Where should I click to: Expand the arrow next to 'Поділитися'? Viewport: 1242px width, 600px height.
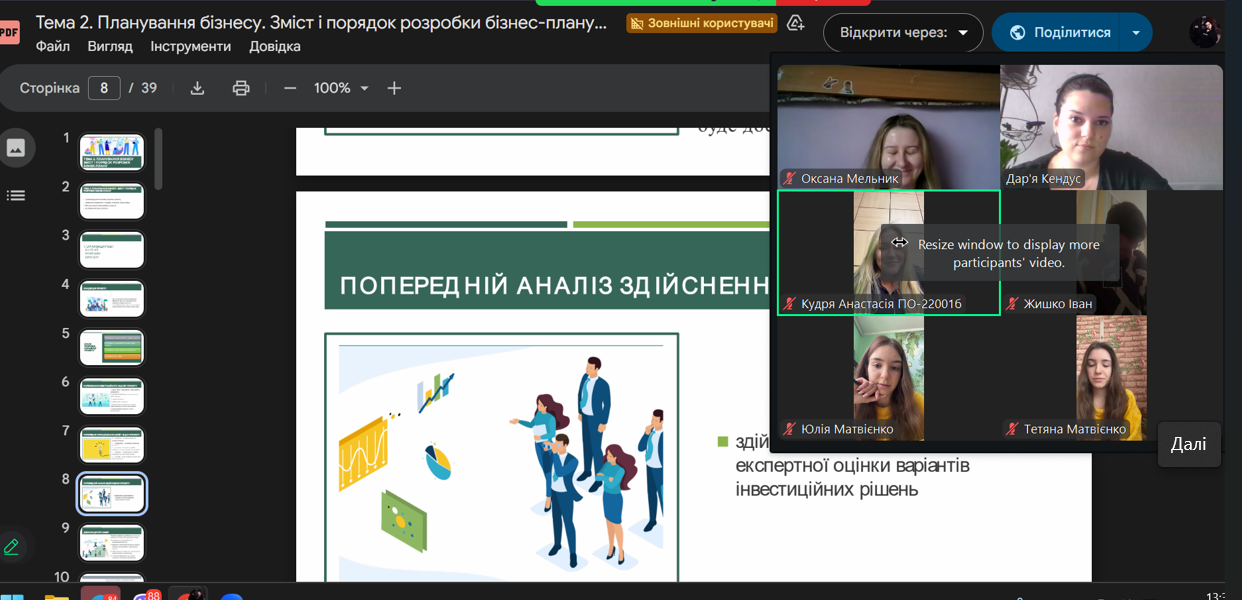click(x=1136, y=32)
